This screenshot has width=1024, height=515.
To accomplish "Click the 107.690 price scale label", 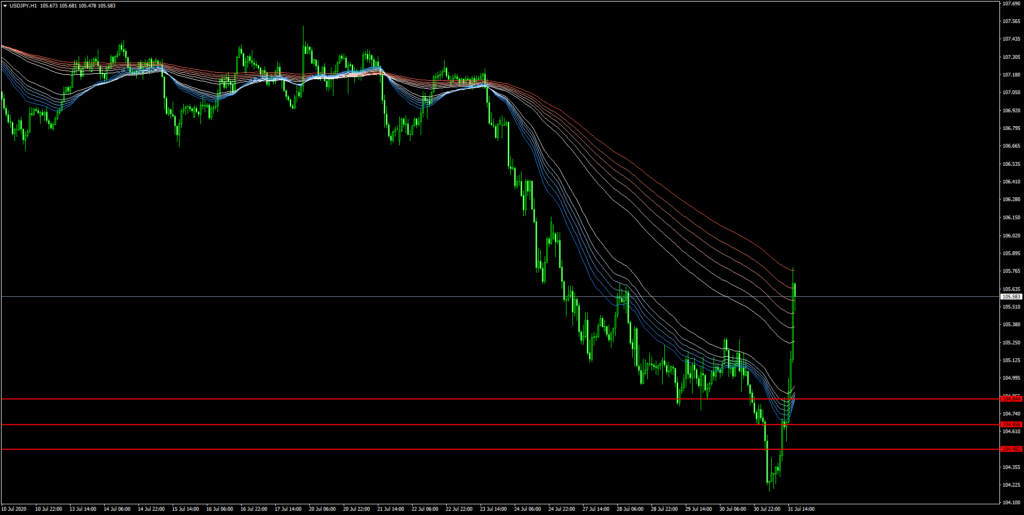I will [1009, 4].
